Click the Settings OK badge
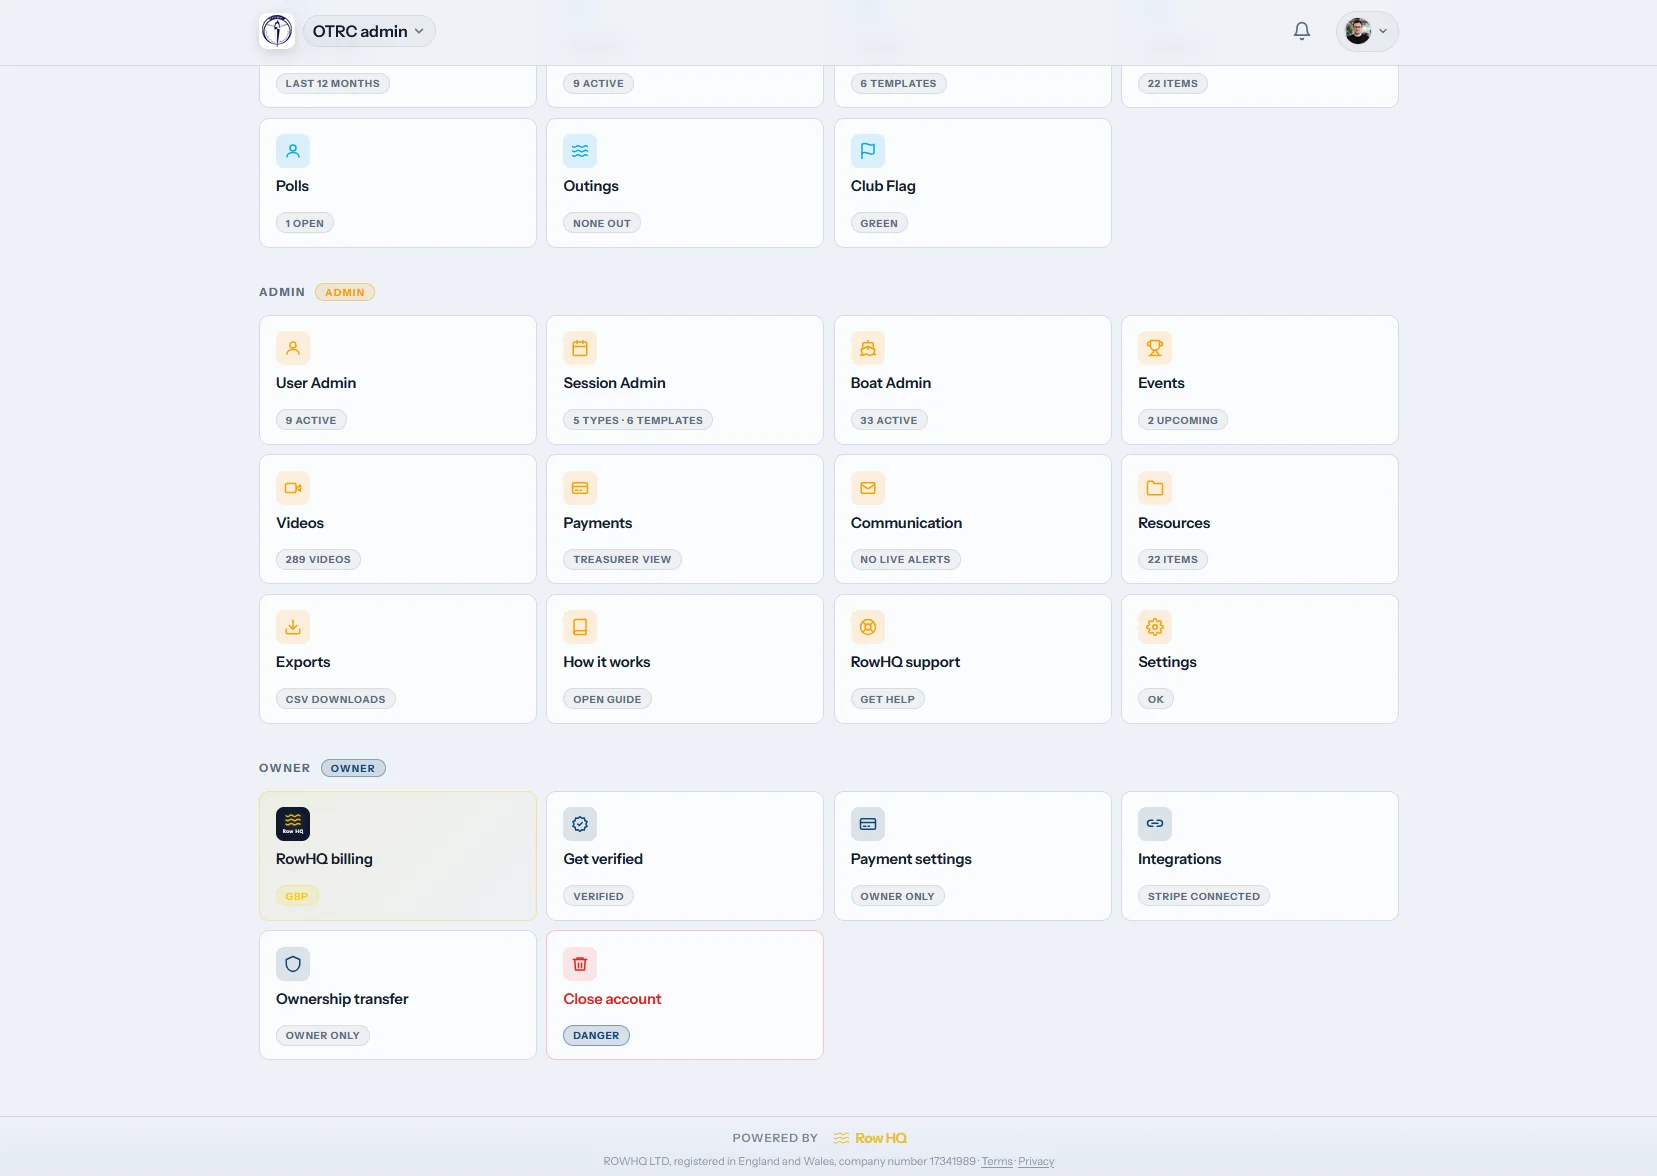This screenshot has width=1657, height=1176. tap(1155, 699)
